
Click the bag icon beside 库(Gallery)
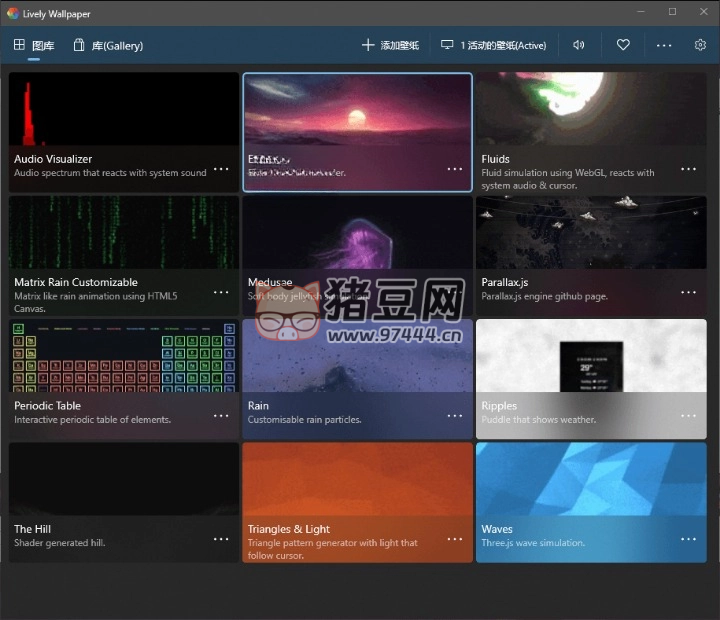[79, 45]
